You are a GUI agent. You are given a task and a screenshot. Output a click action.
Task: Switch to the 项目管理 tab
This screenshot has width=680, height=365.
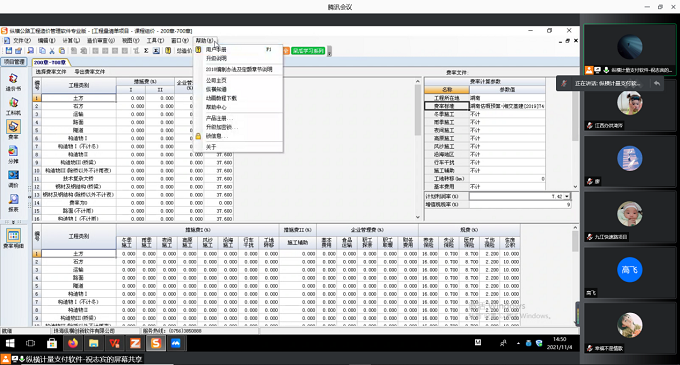coord(14,62)
